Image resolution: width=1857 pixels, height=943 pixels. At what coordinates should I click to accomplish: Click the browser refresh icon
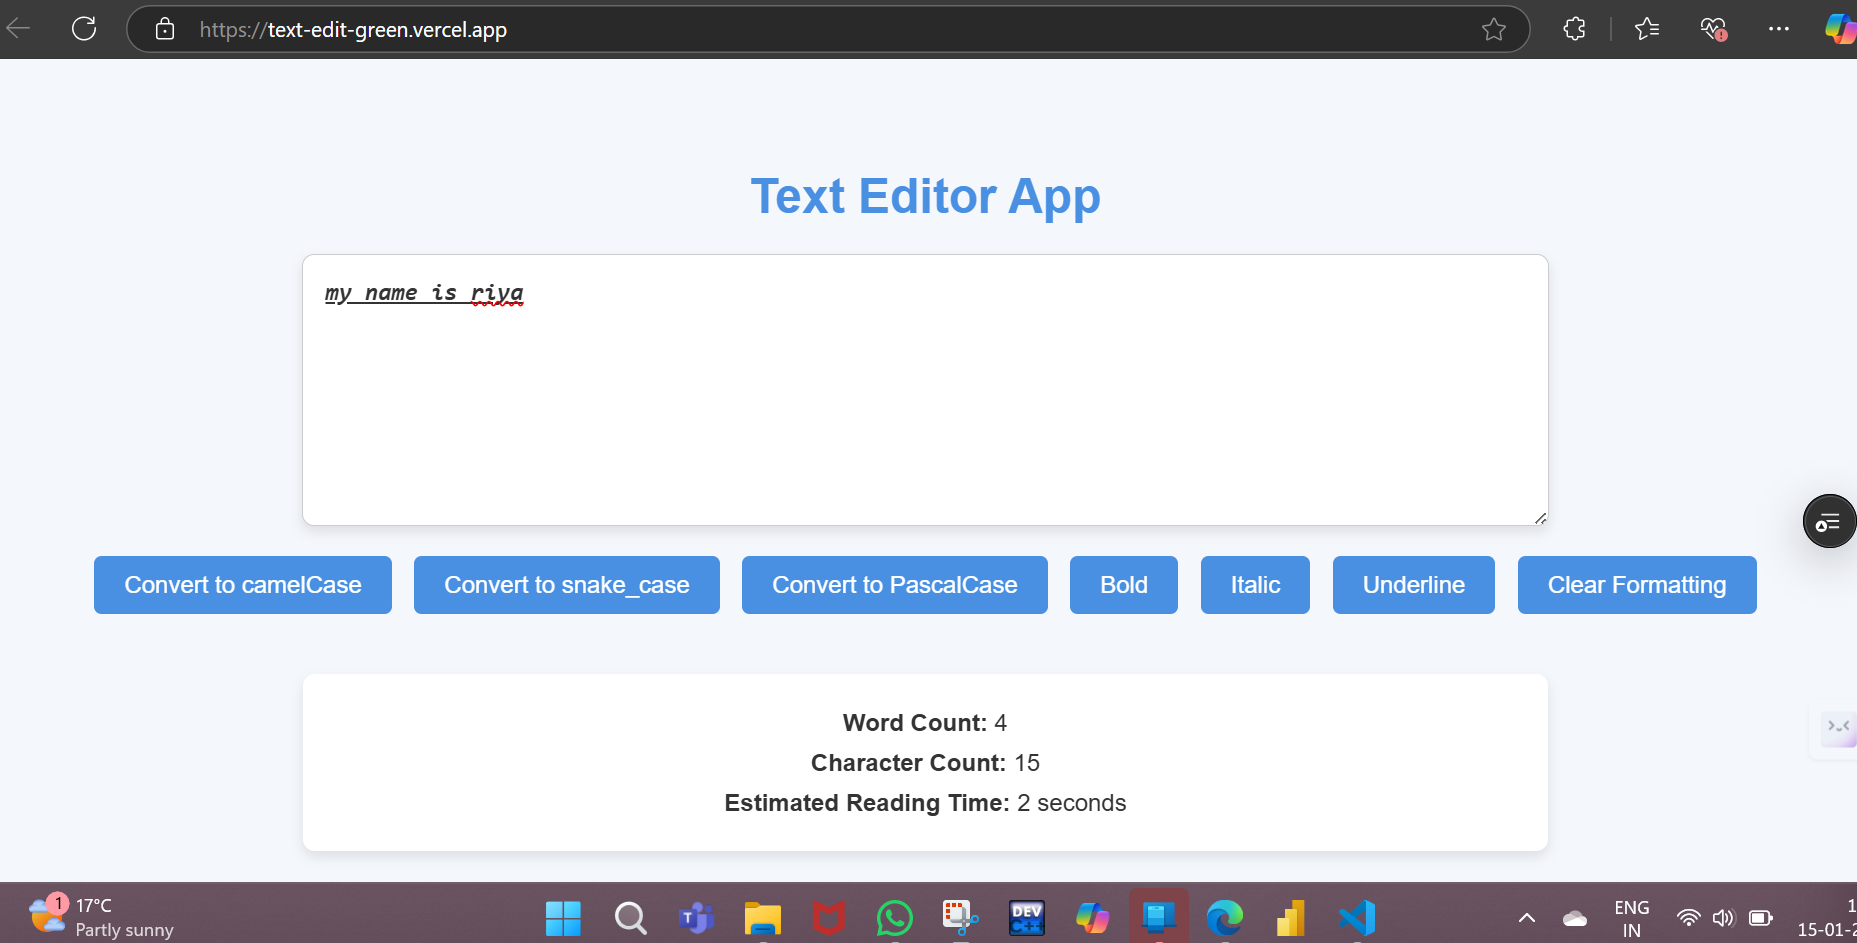click(x=84, y=29)
